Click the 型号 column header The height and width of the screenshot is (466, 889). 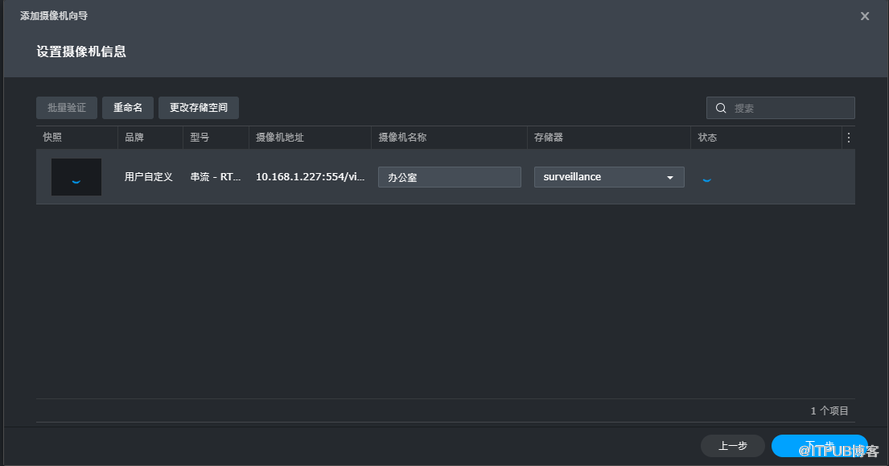pyautogui.click(x=200, y=138)
